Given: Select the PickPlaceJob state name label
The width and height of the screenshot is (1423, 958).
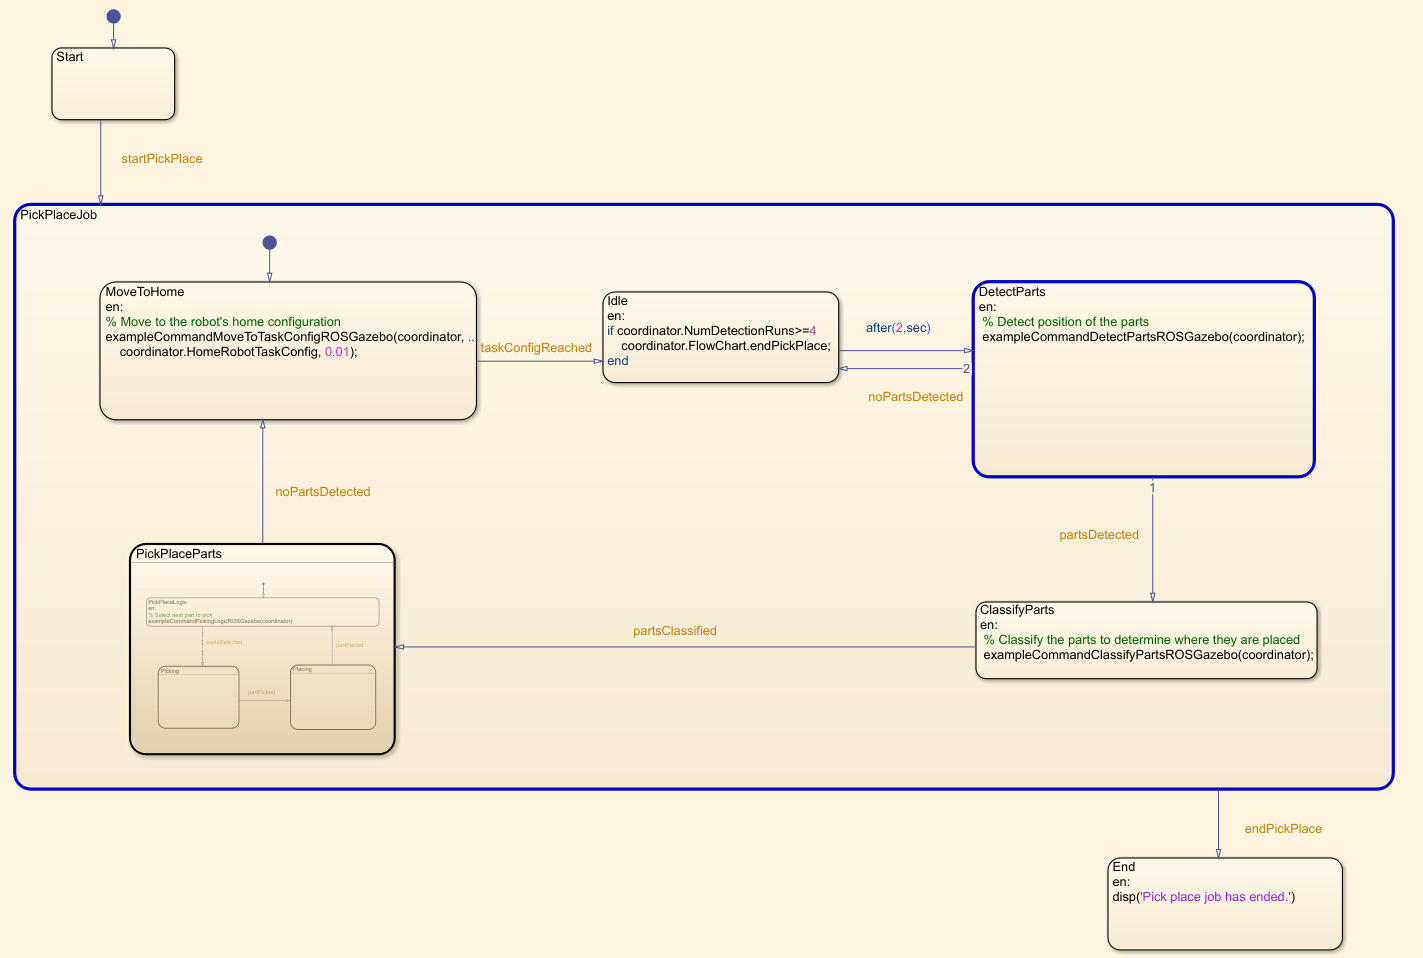Looking at the screenshot, I should 59,215.
